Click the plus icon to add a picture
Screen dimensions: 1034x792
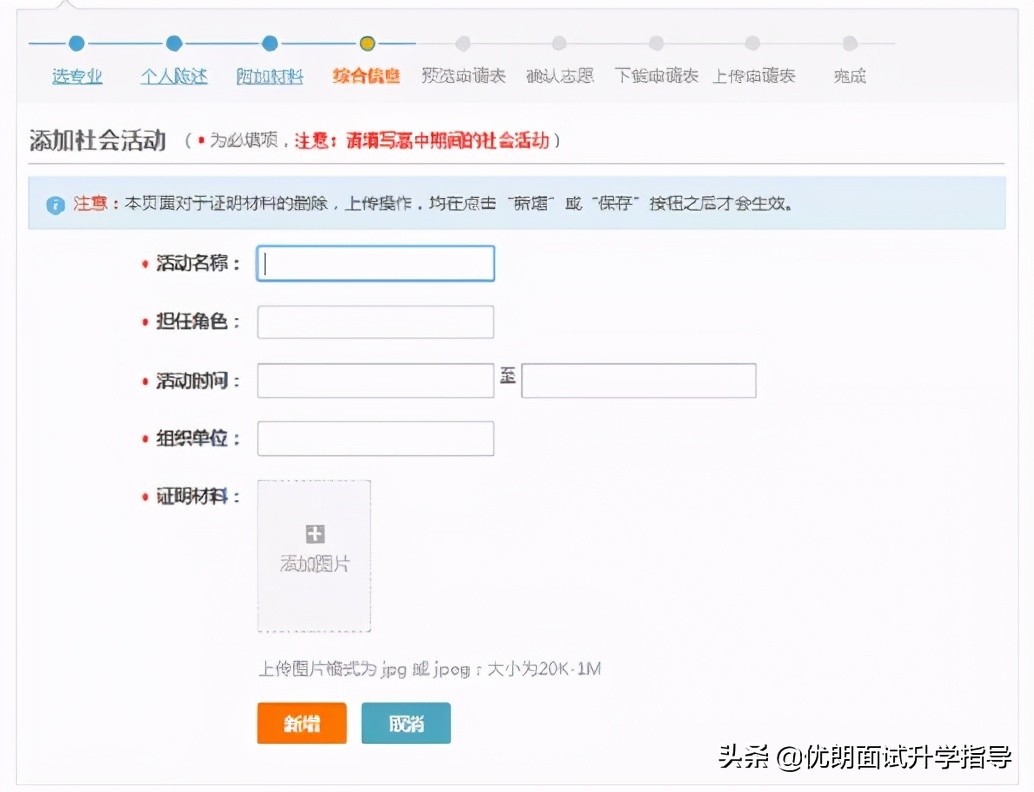[x=315, y=533]
